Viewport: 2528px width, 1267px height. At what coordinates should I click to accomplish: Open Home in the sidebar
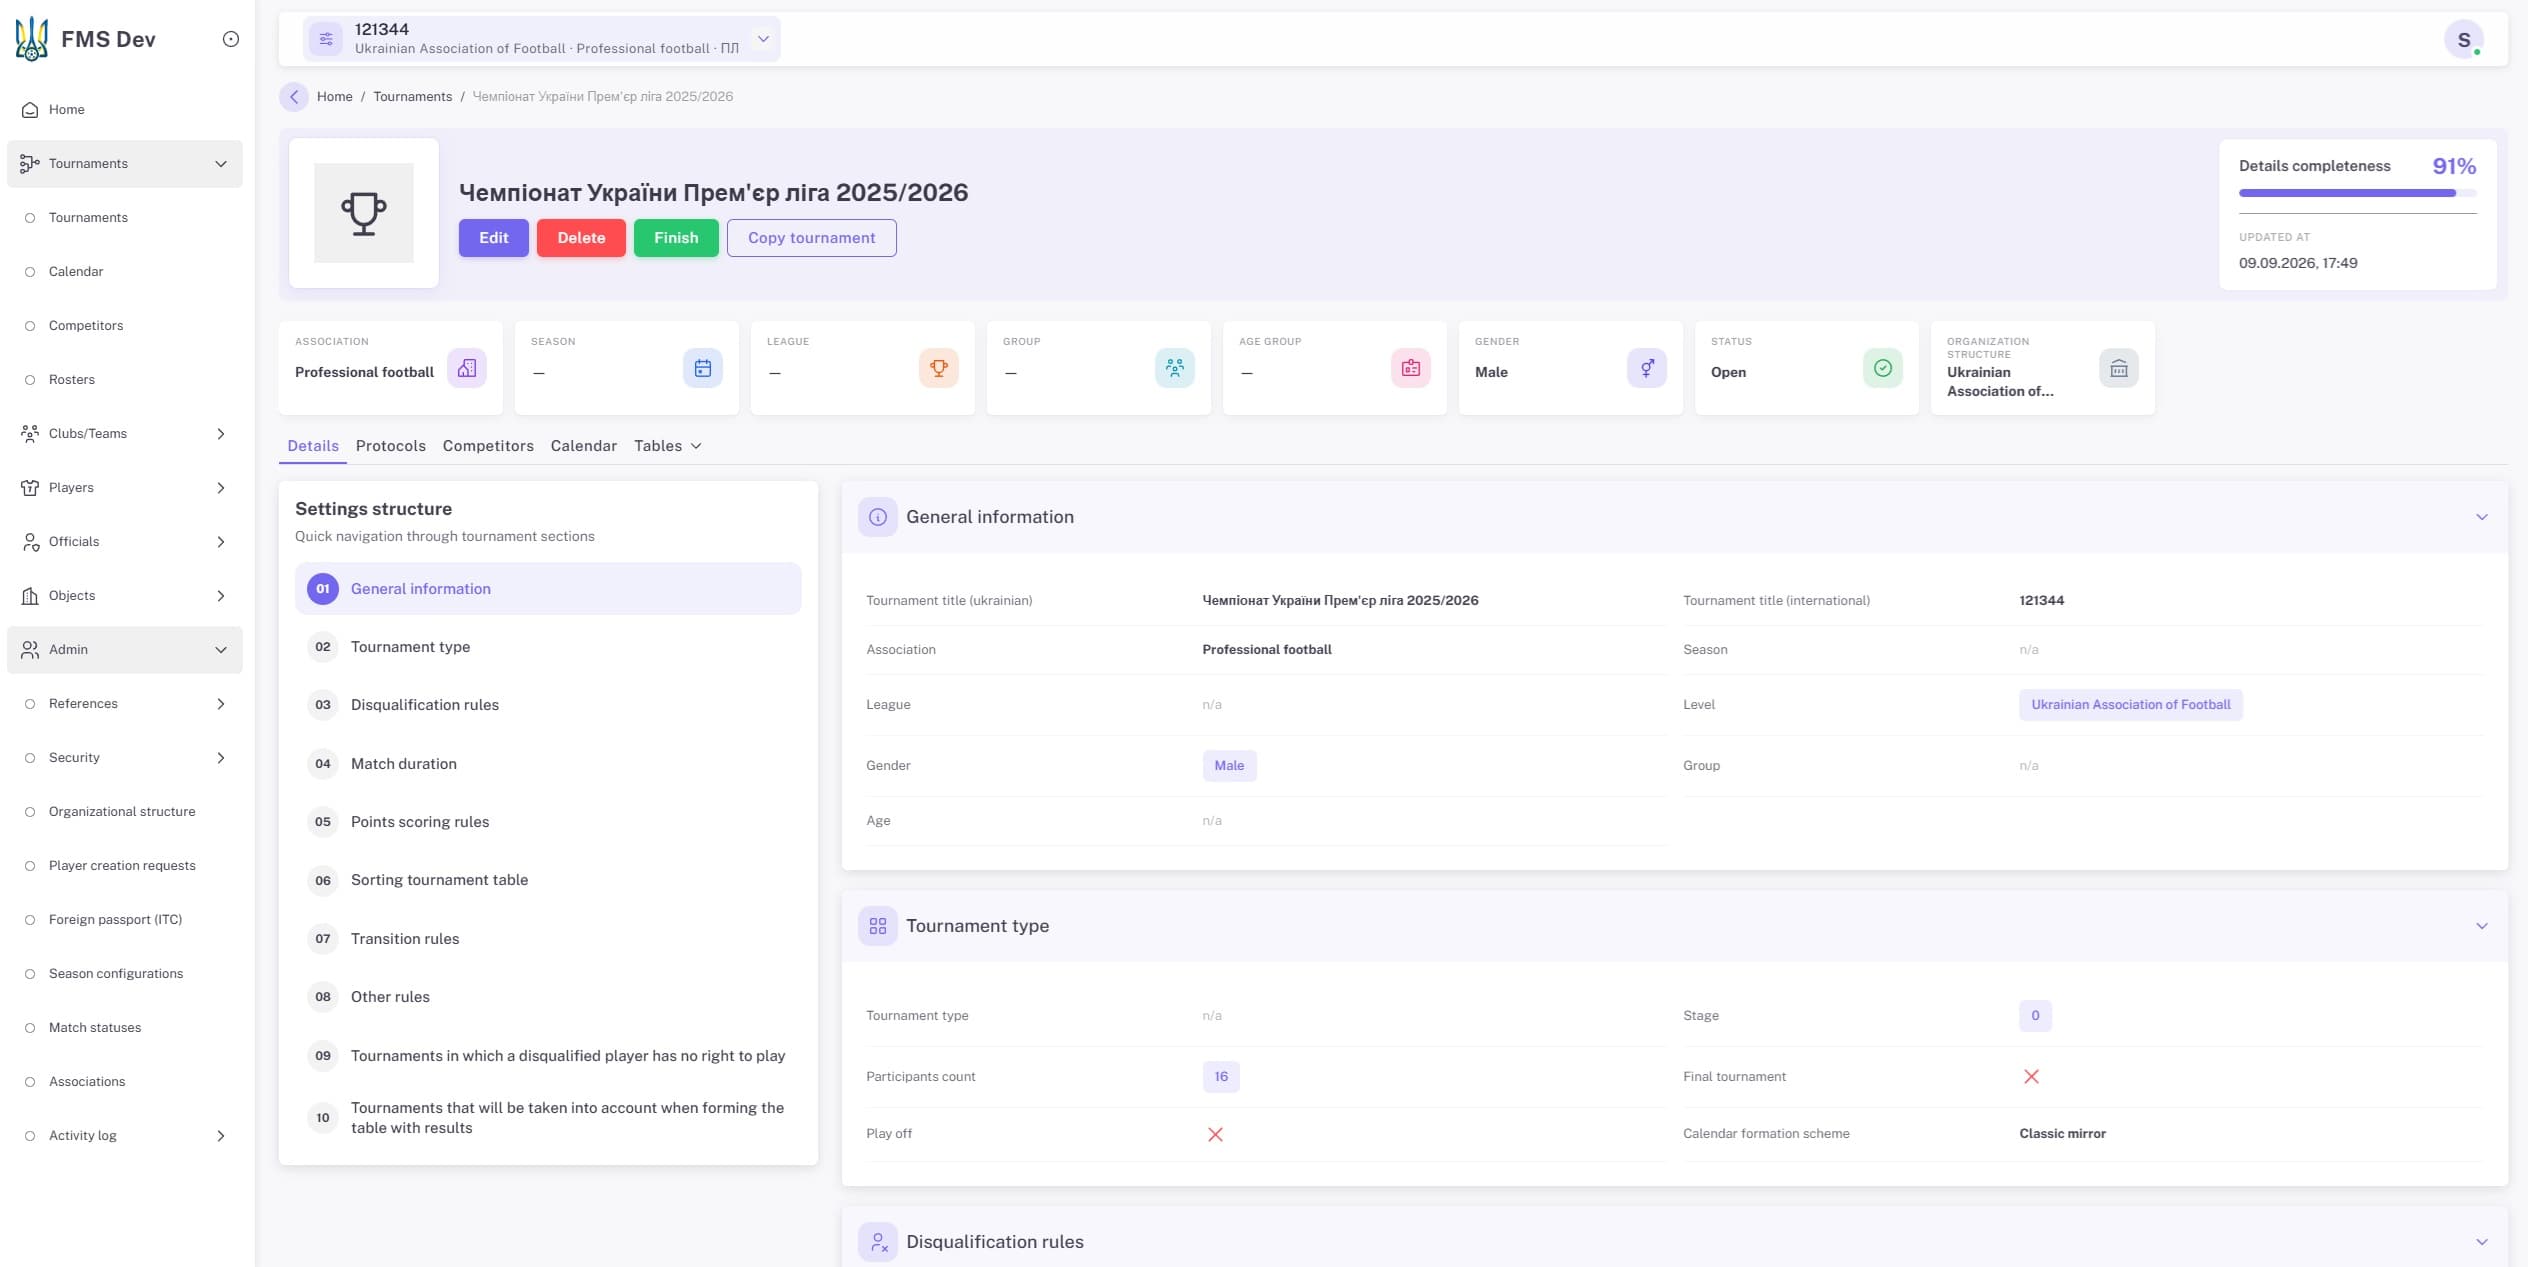125,110
